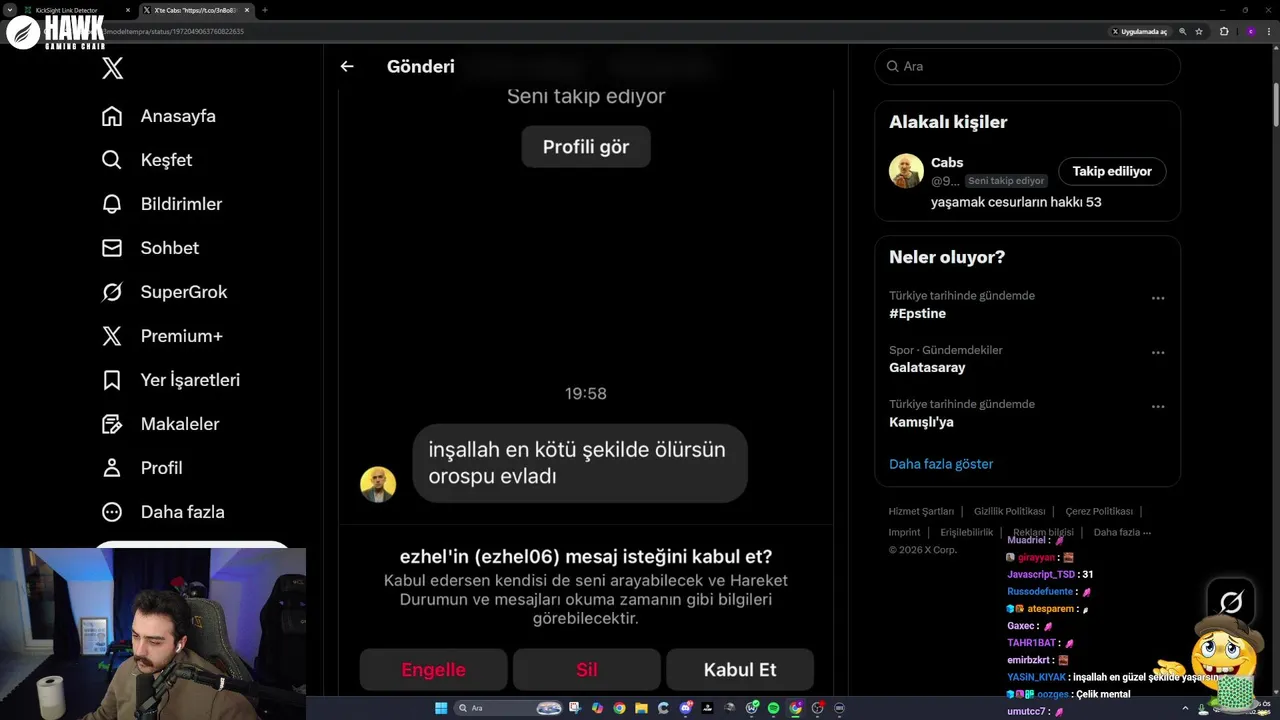Open Sohbet envelope icon

point(112,248)
